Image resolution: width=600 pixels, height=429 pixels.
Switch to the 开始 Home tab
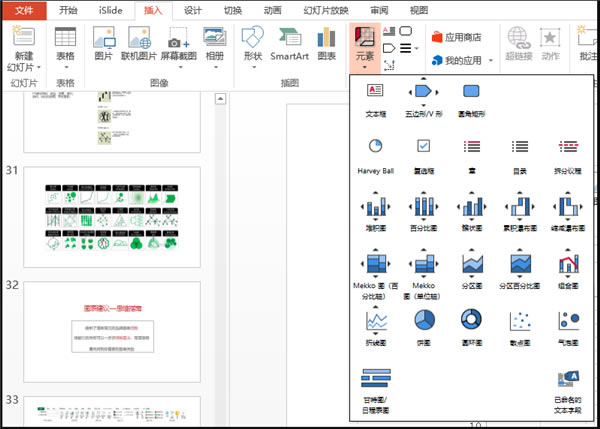point(68,10)
